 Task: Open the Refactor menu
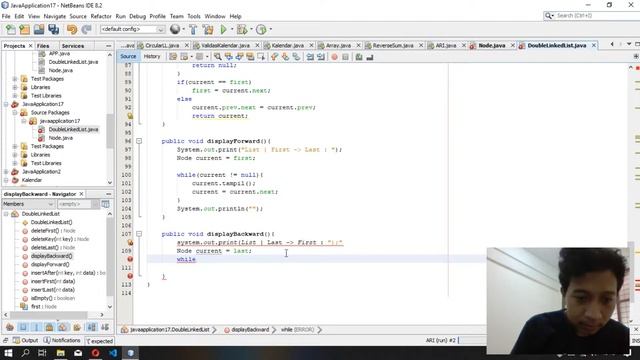[101, 16]
